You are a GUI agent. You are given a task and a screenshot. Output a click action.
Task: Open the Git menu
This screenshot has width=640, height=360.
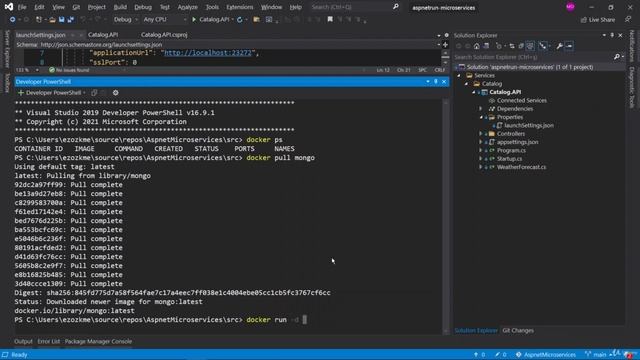[x=76, y=7]
